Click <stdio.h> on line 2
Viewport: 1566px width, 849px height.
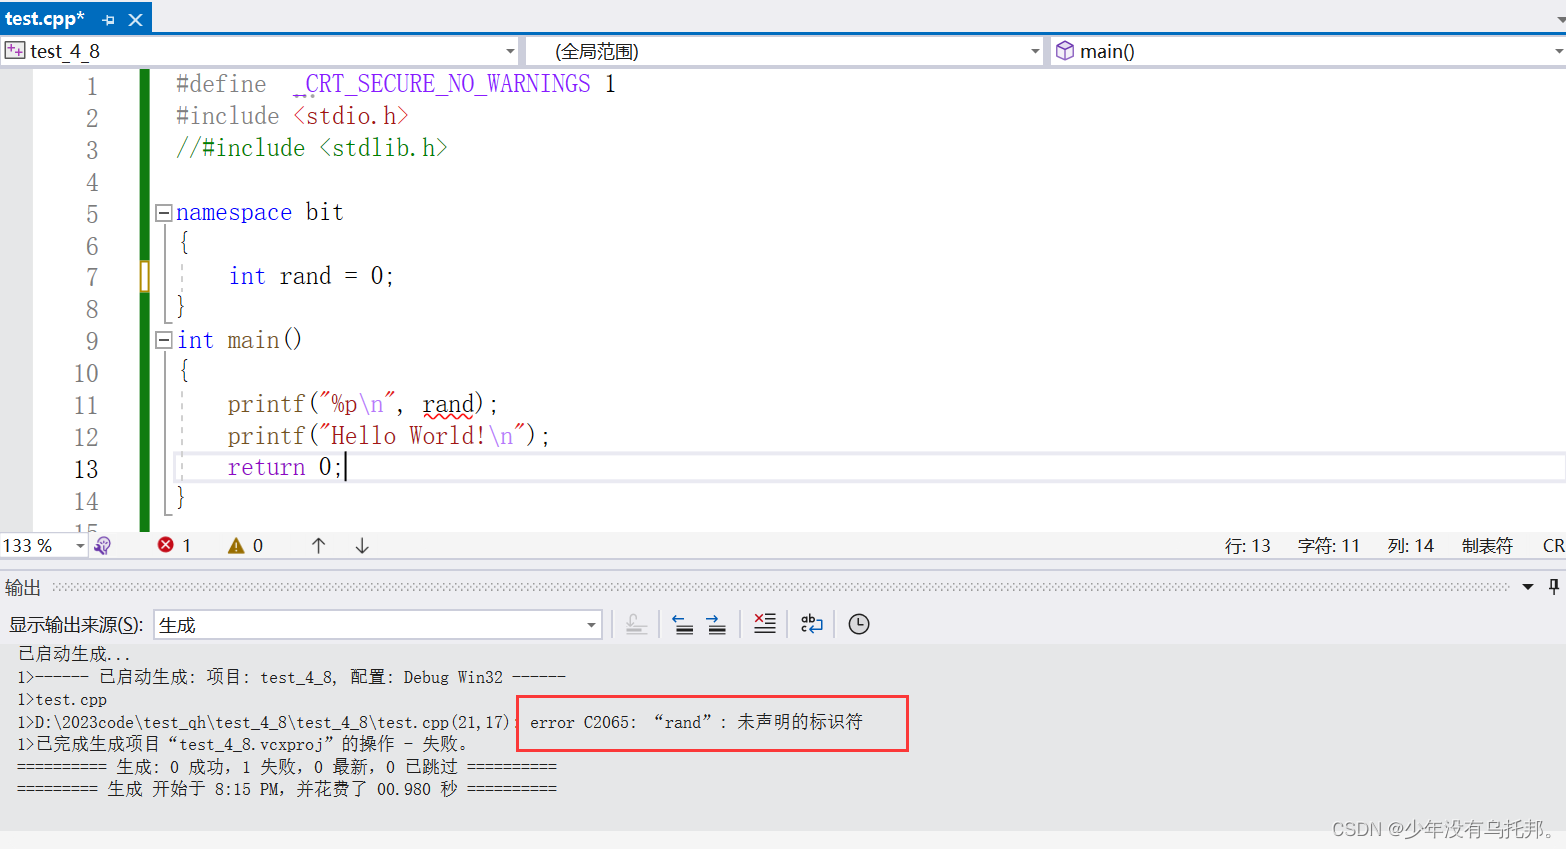(x=351, y=116)
